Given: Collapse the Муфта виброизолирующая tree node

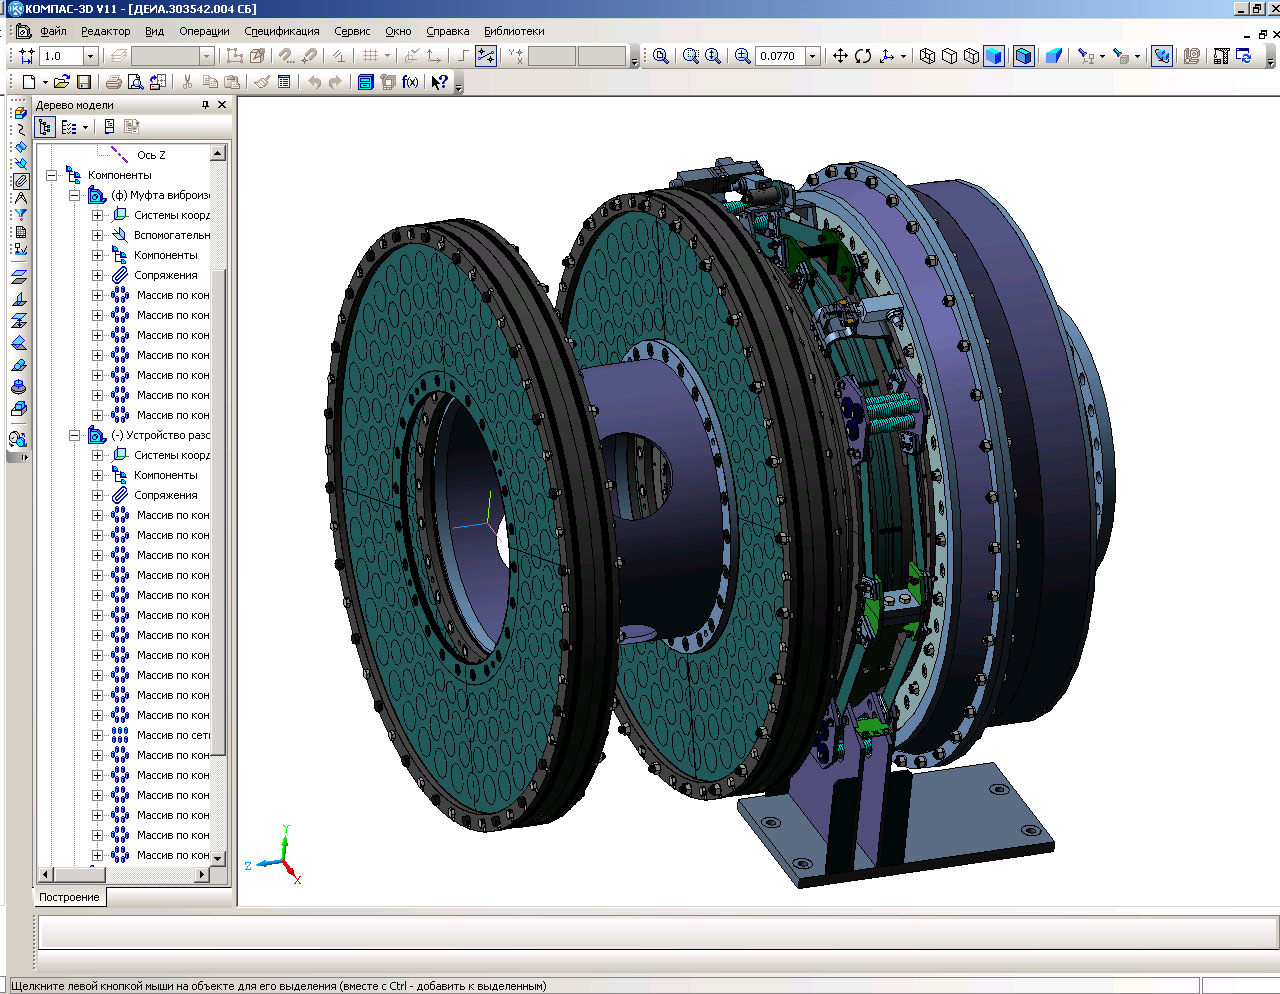Looking at the screenshot, I should point(75,195).
